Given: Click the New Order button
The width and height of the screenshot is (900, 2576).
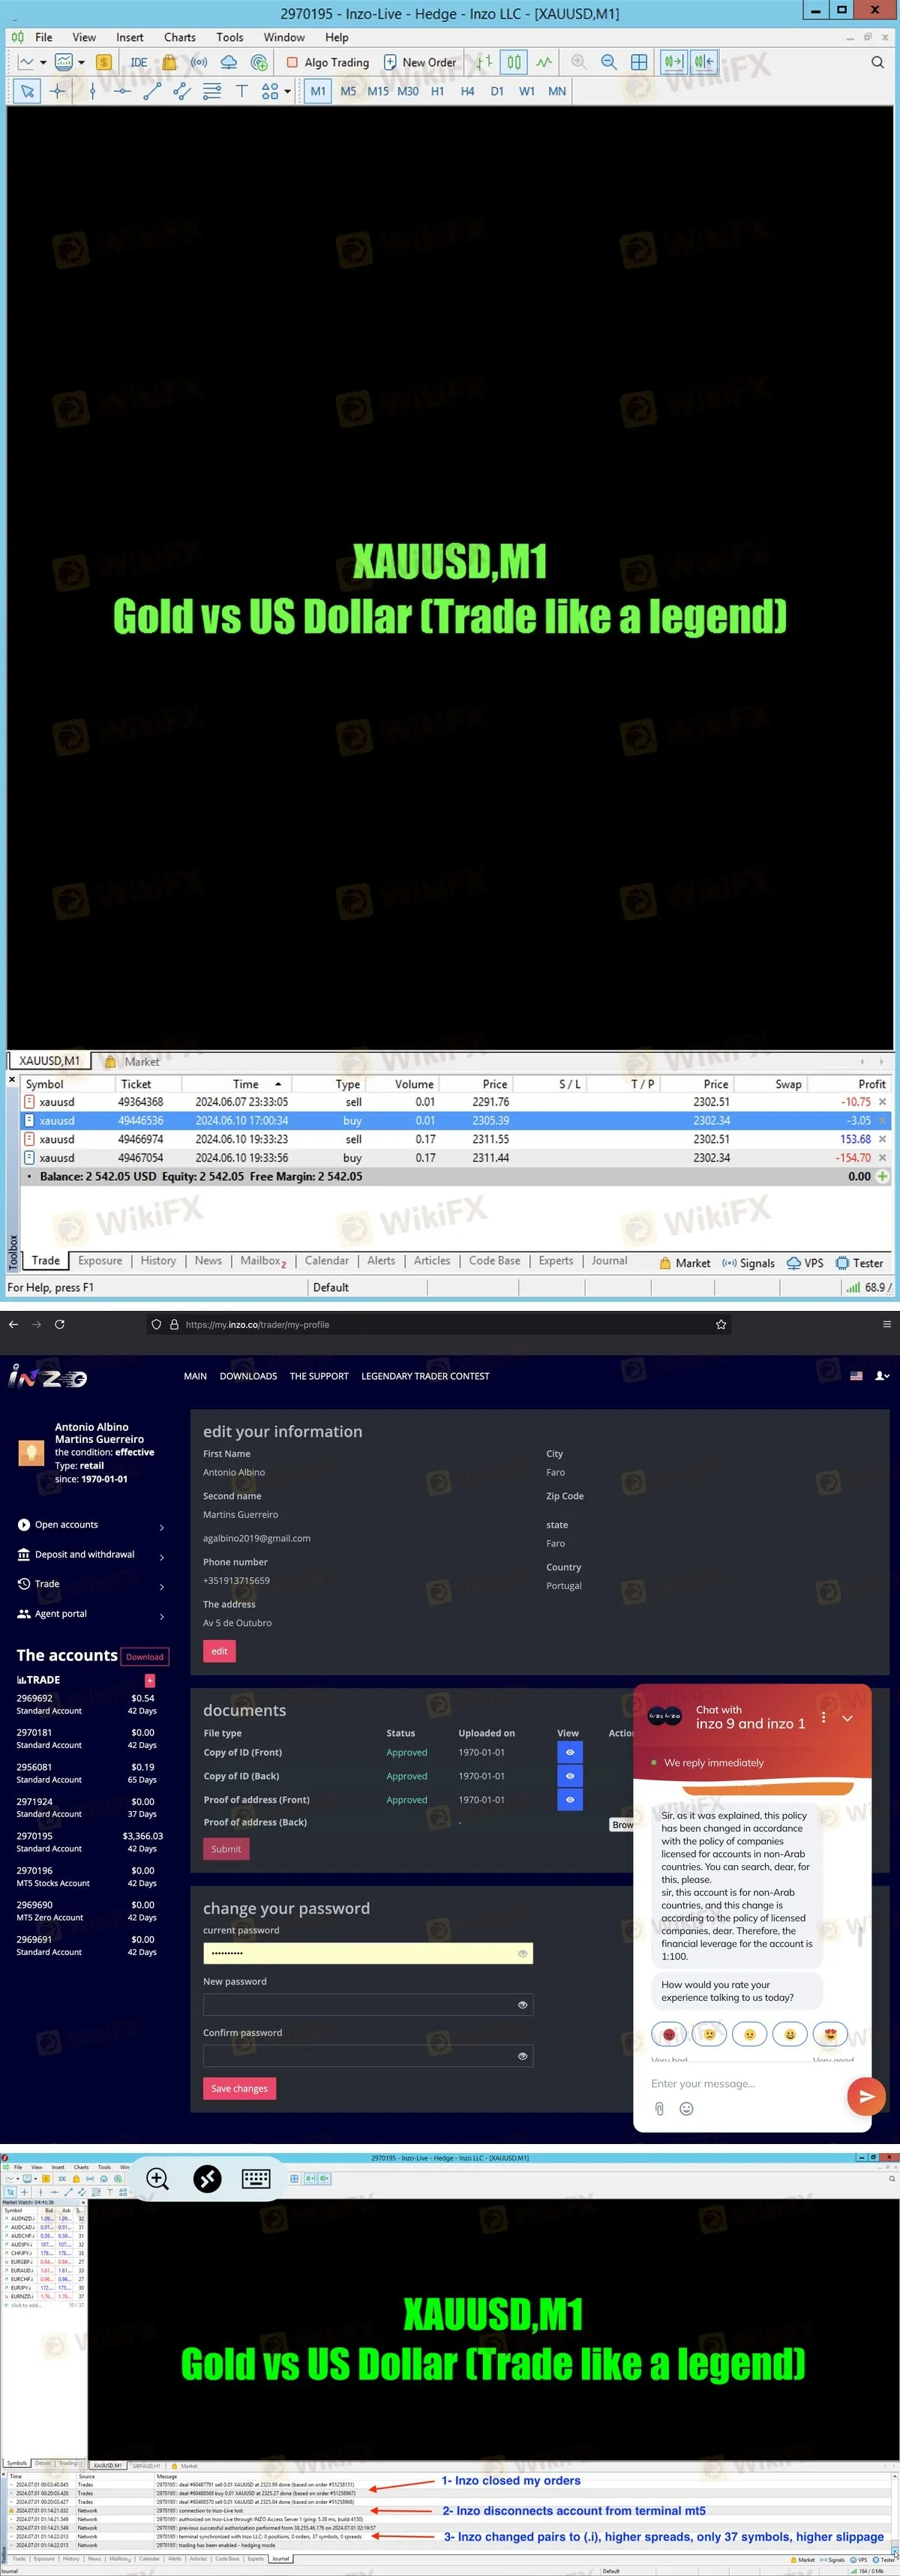Looking at the screenshot, I should coord(420,62).
